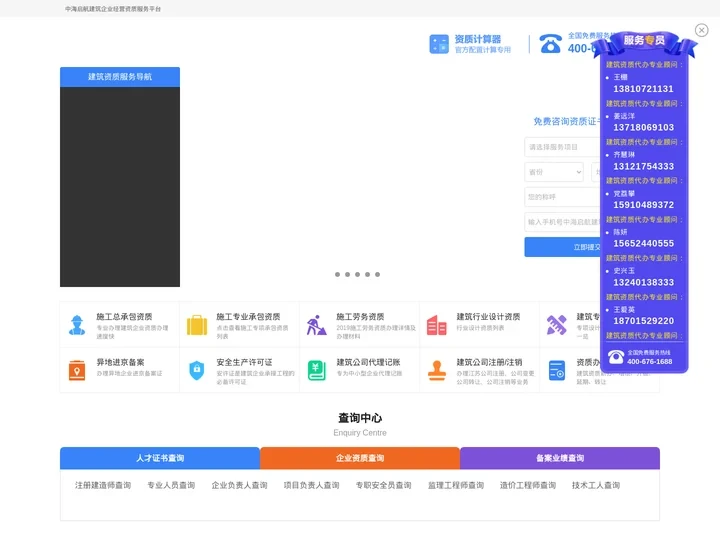Open the 建筑行业设计资质 title link
Screen dimensions: 720x540
[x=488, y=317]
